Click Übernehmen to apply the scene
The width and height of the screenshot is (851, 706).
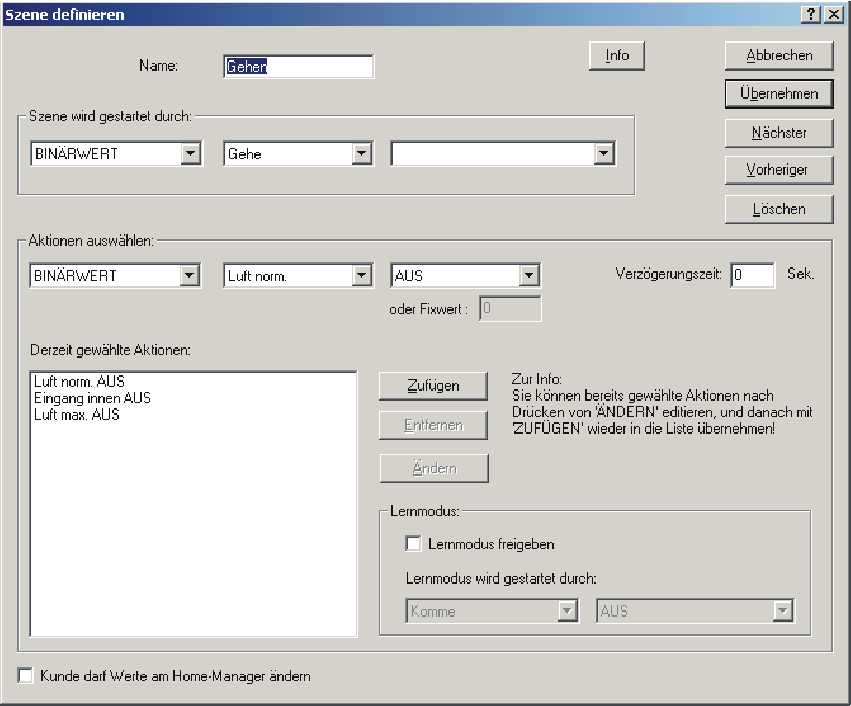(779, 93)
